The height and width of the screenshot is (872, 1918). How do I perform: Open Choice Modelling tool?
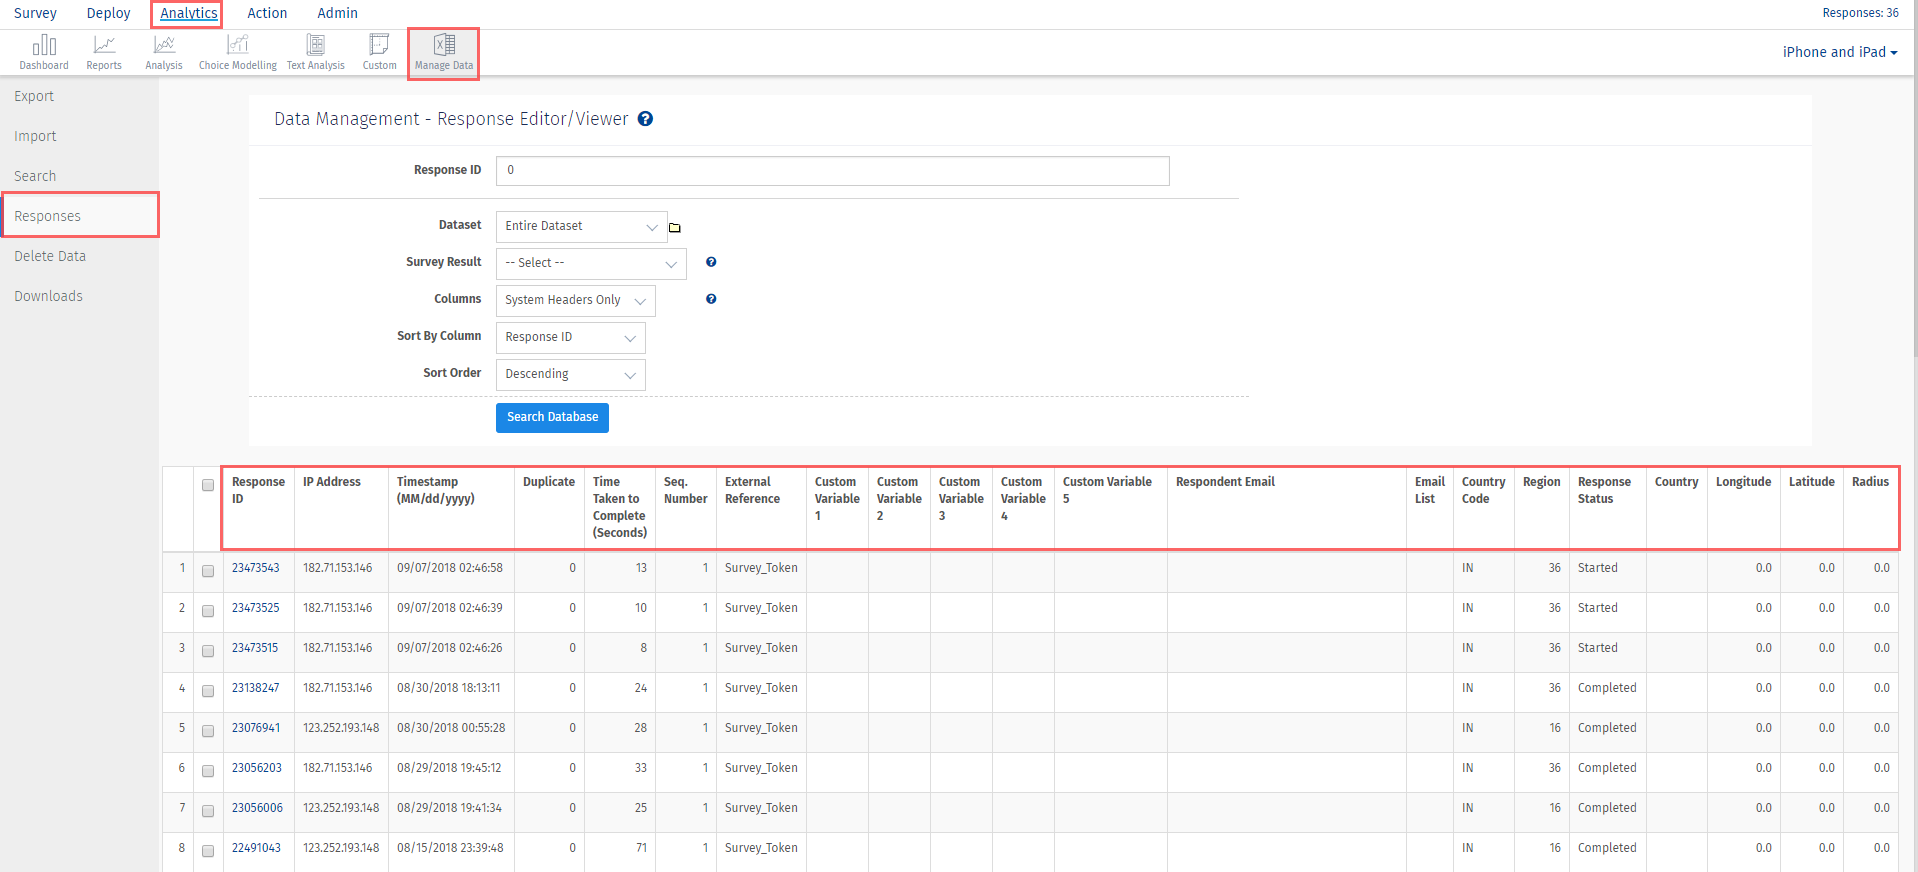(237, 52)
